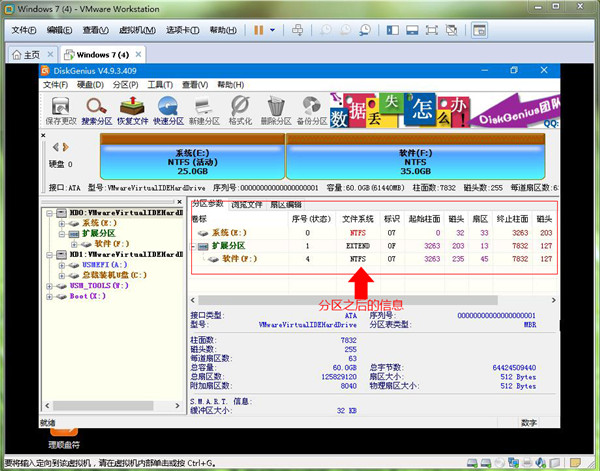Close the Windows 7 (4) VM tab
Screen dimensions: 600x471
click(139, 54)
